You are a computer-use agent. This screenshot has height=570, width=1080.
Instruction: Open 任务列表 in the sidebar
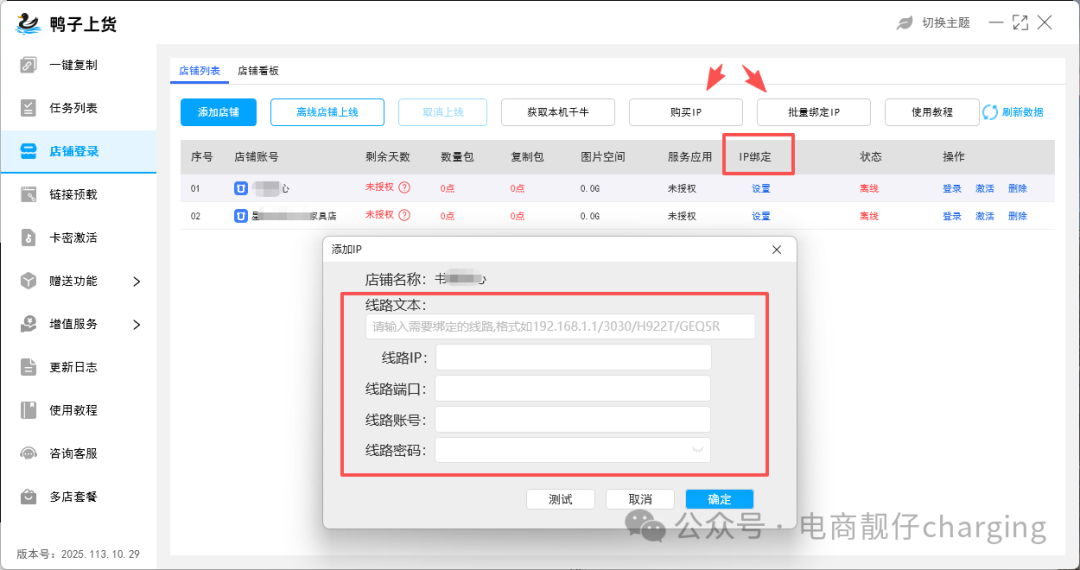74,108
